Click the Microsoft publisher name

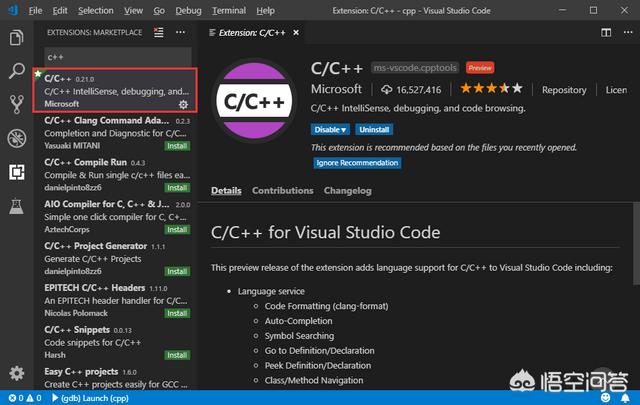(x=336, y=89)
